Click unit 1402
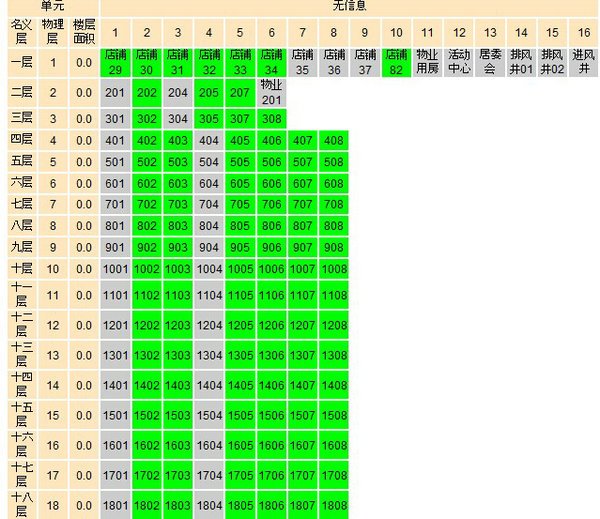The image size is (600, 519). tap(147, 385)
